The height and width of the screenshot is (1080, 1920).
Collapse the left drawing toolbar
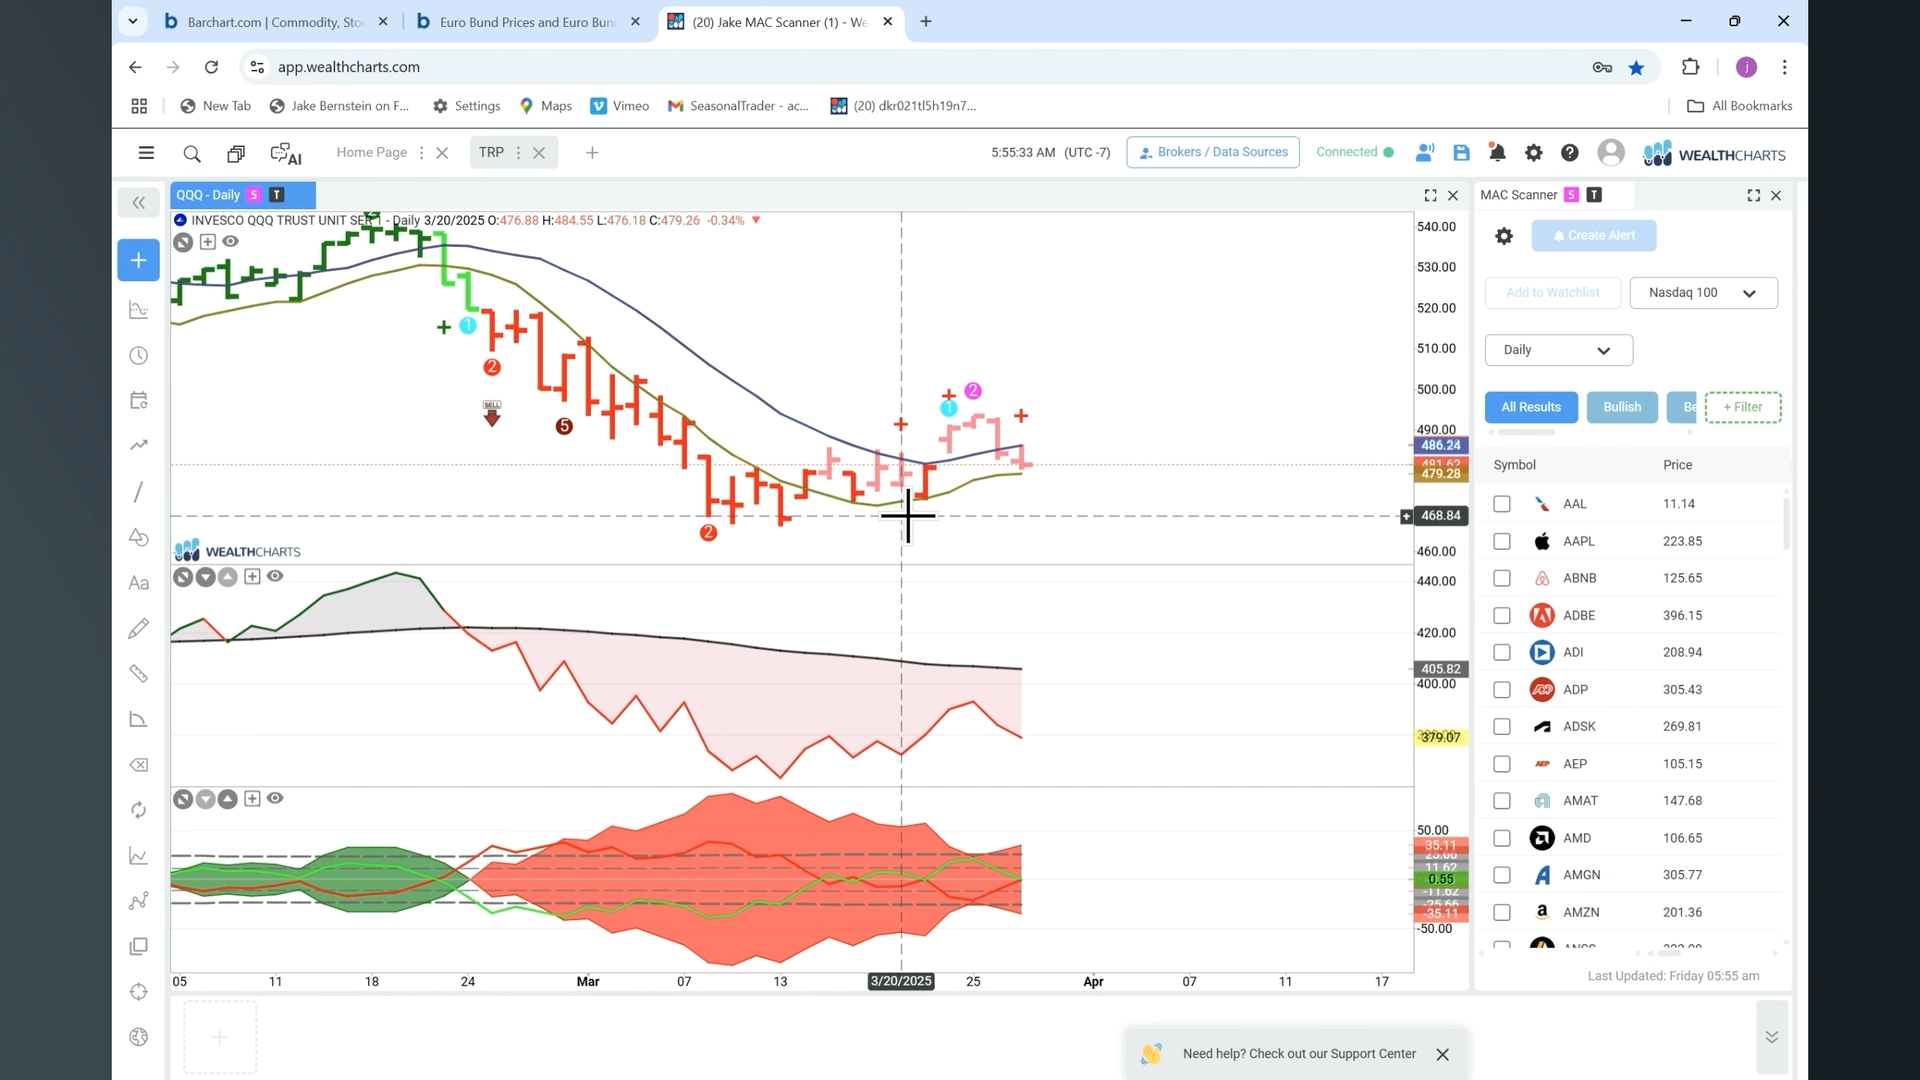(139, 203)
